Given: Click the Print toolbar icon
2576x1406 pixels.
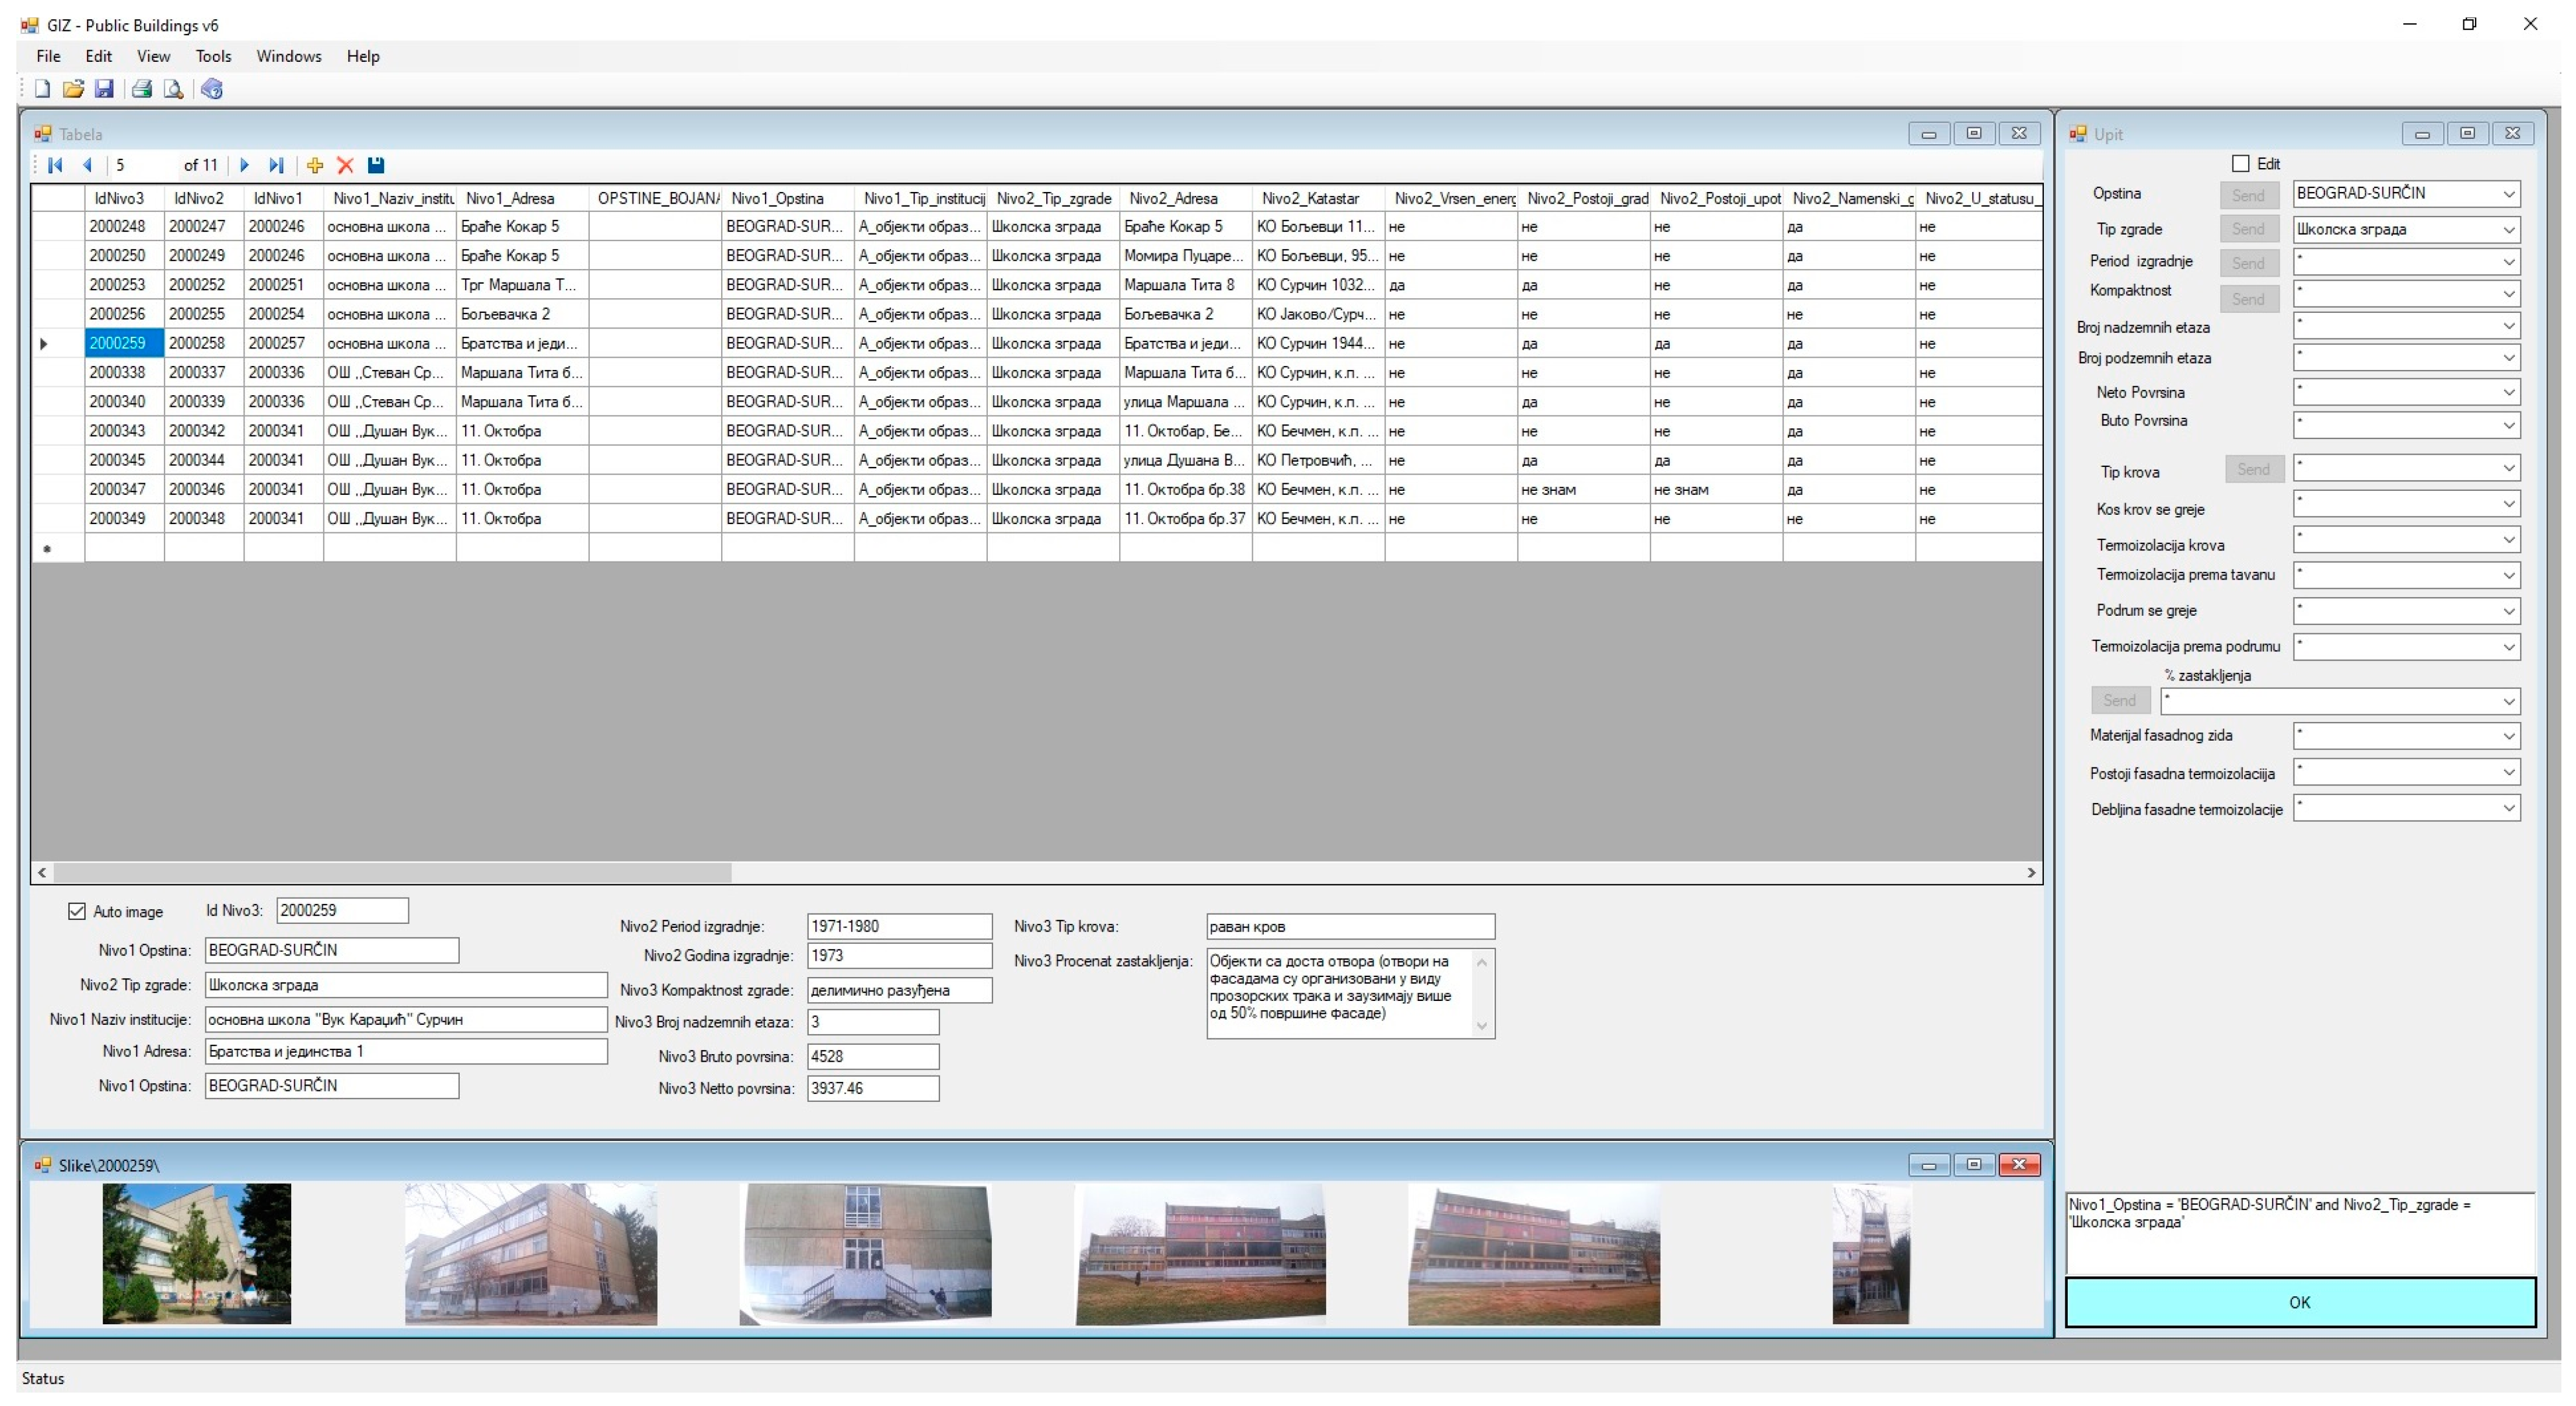Looking at the screenshot, I should (142, 89).
